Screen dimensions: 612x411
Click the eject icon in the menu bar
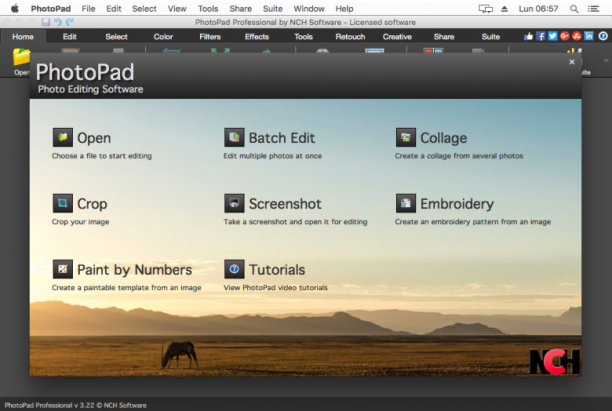tap(504, 9)
